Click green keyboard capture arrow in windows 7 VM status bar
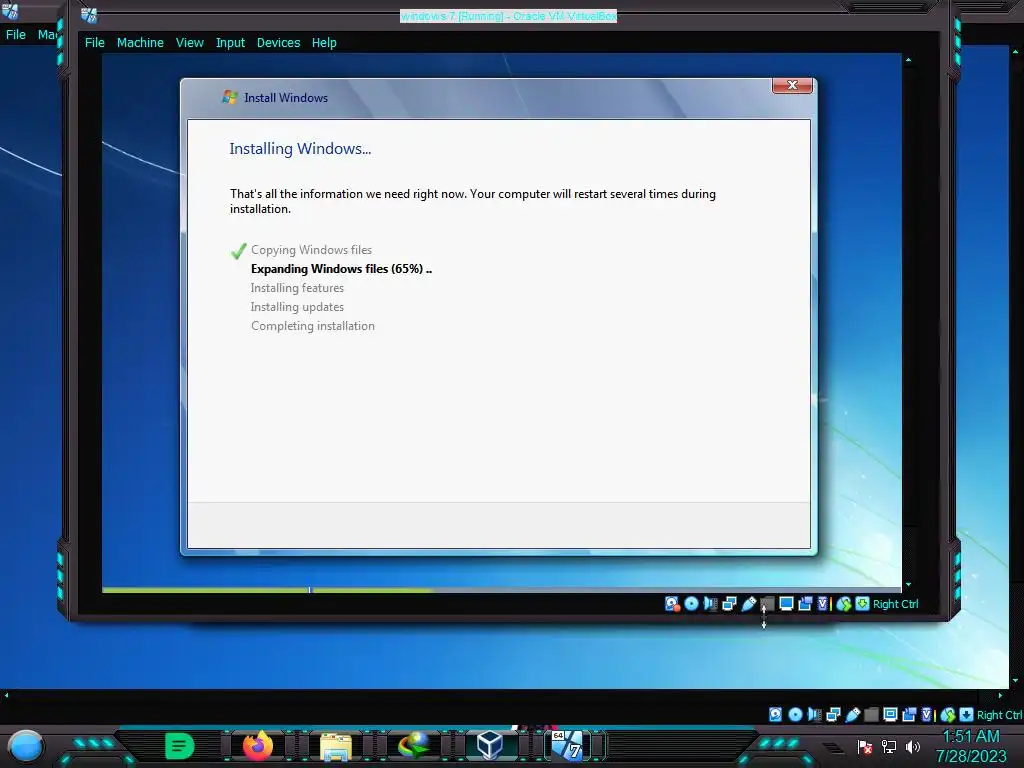Screen dimensions: 1024x768 coord(862,604)
